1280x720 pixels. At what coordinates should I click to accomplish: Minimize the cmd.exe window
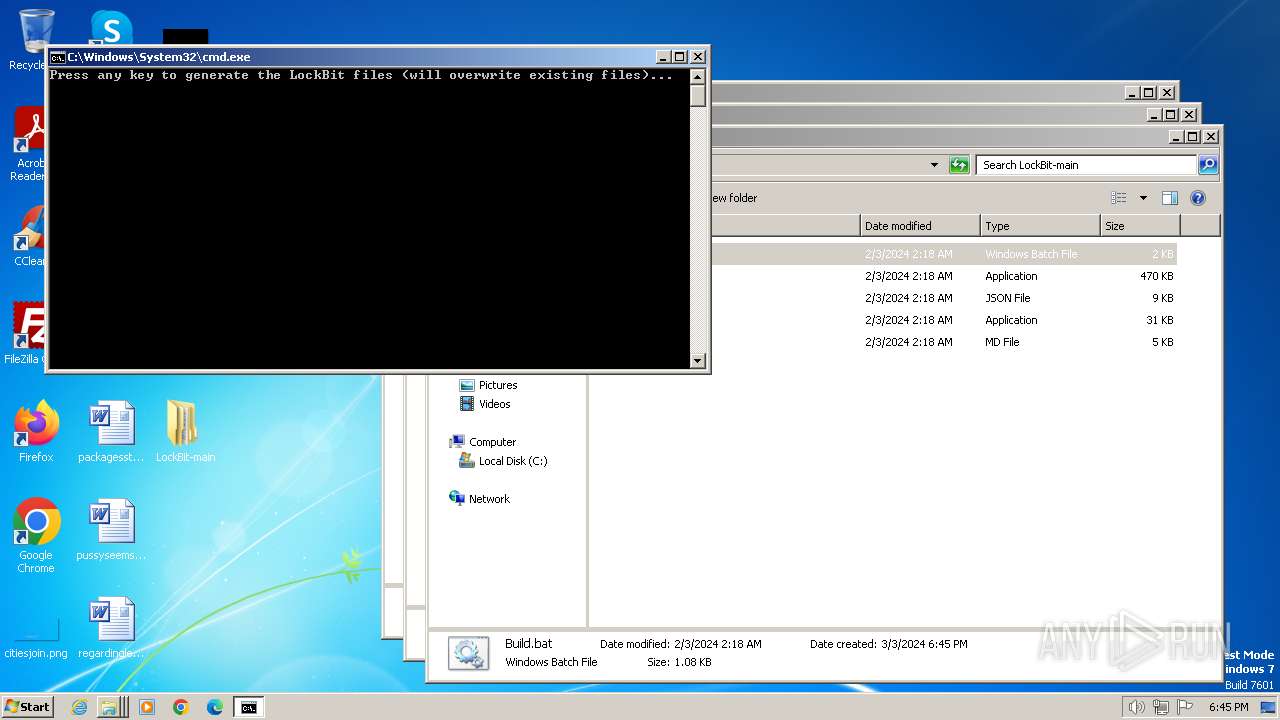point(662,57)
